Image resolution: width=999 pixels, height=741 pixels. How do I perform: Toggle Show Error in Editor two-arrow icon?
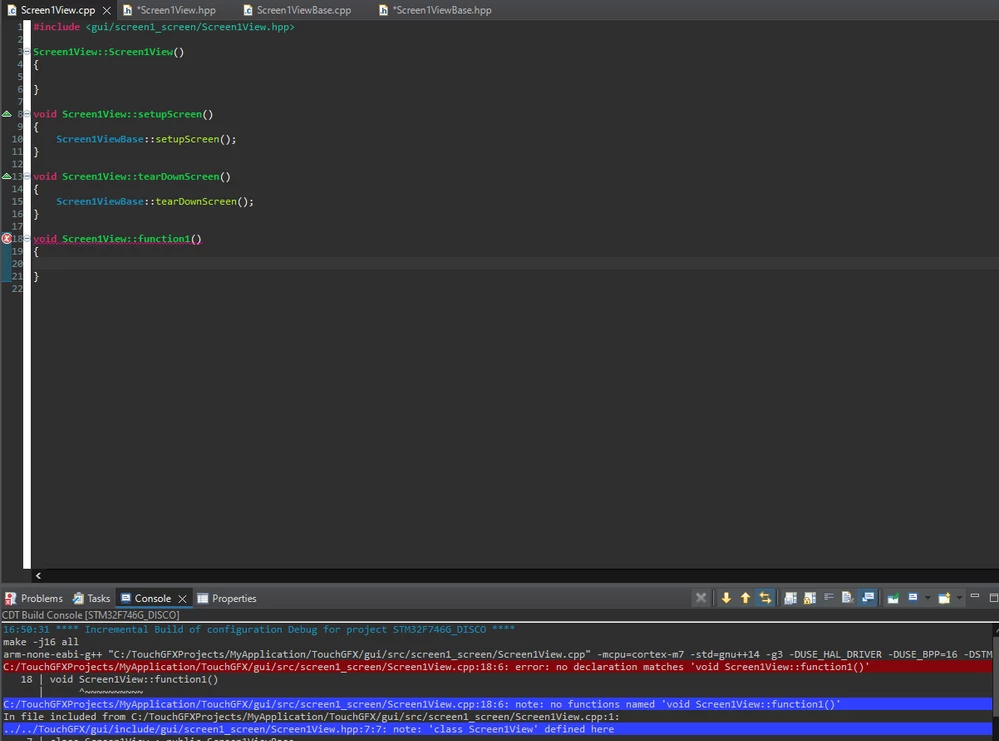click(x=765, y=598)
